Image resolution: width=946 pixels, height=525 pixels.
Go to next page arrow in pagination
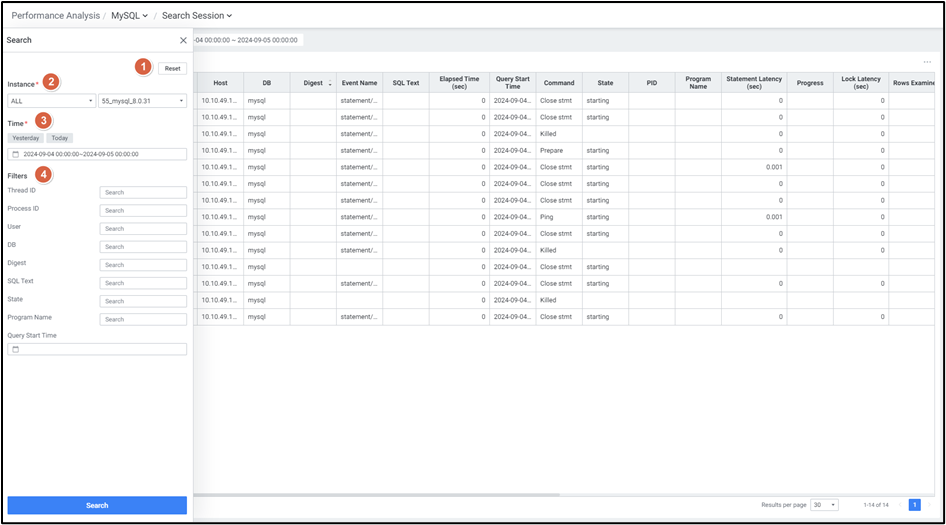(x=929, y=505)
